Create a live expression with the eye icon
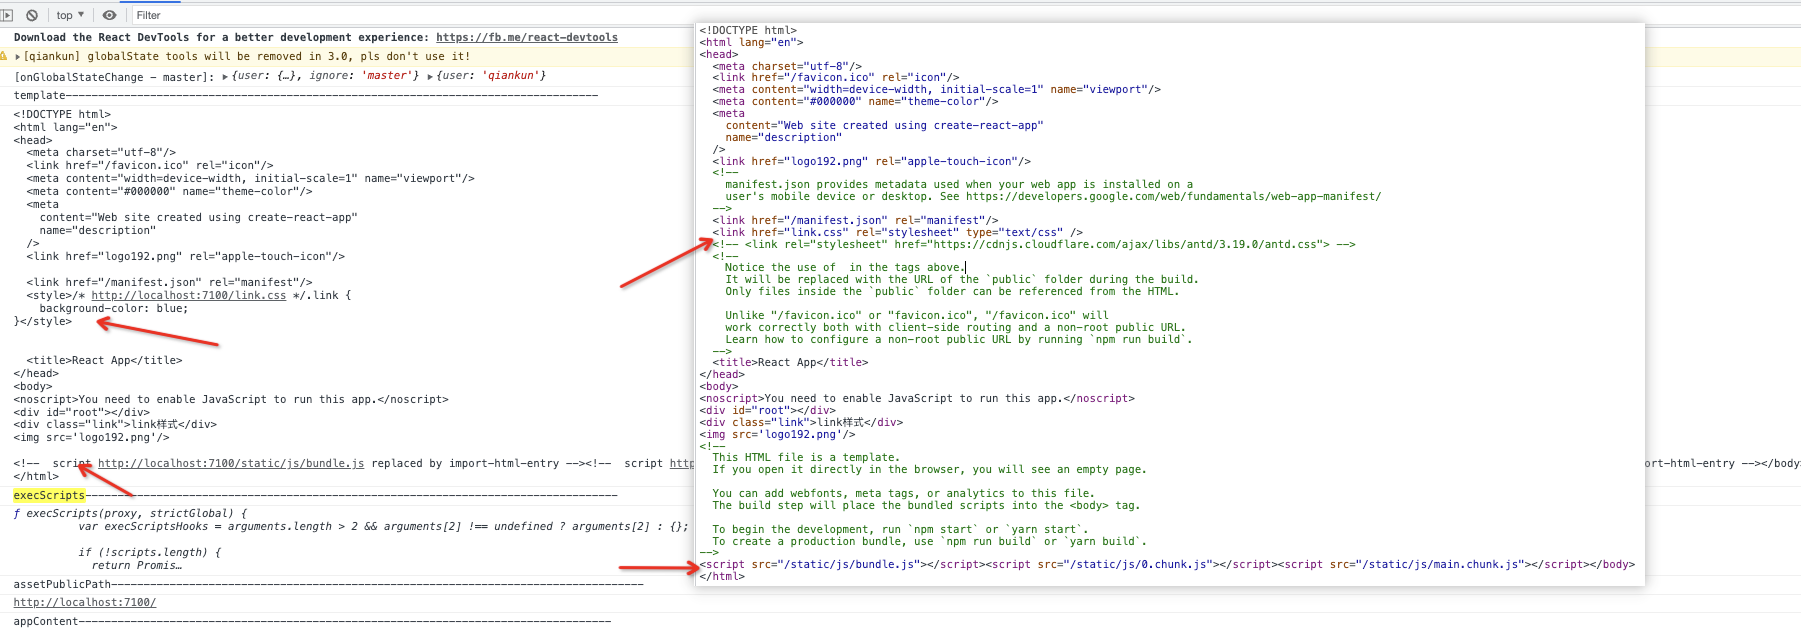Image resolution: width=1801 pixels, height=628 pixels. [x=110, y=15]
